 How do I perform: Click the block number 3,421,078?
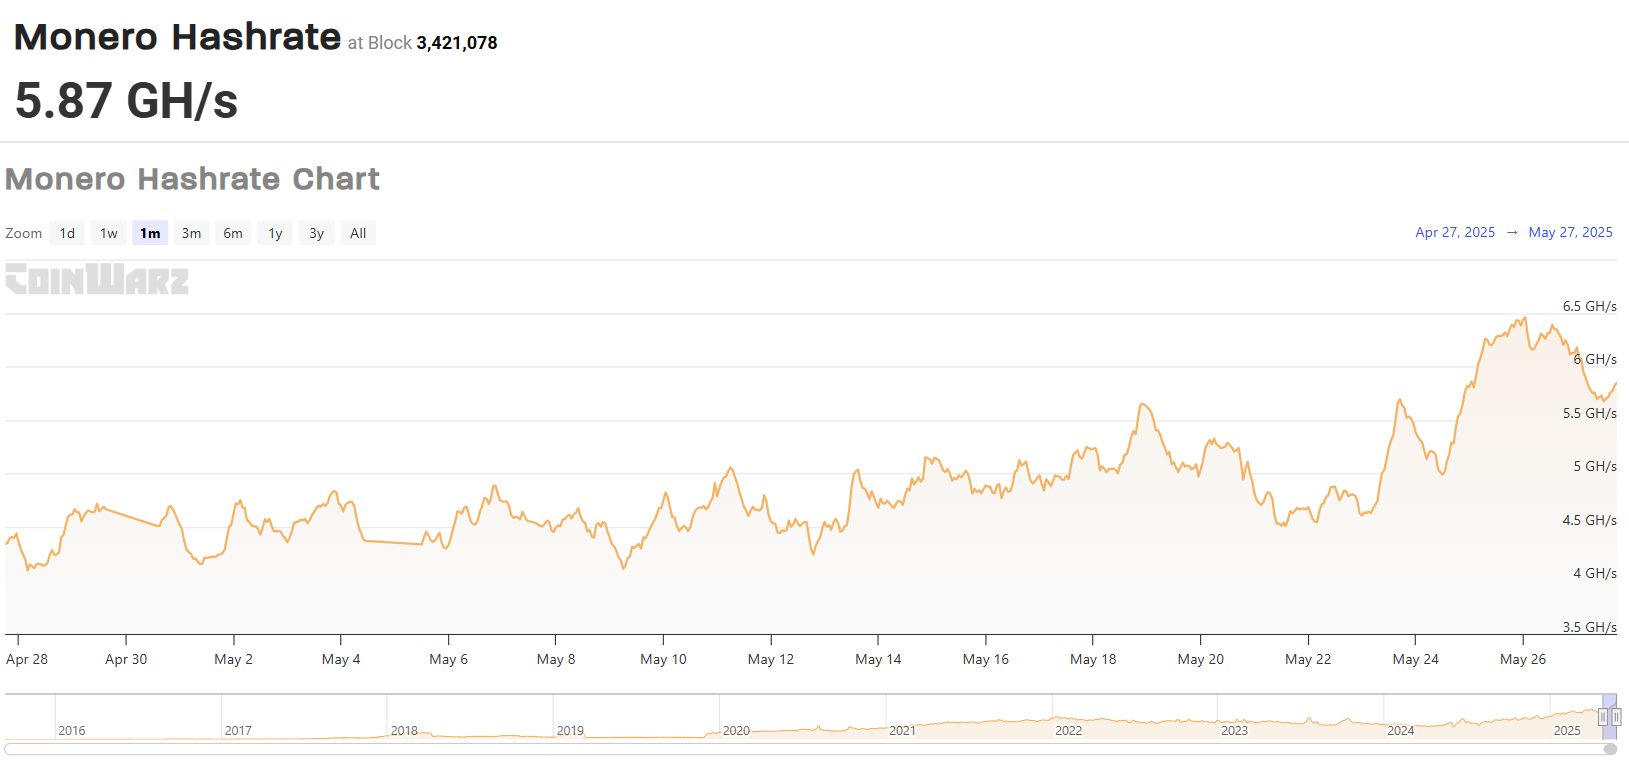[457, 43]
